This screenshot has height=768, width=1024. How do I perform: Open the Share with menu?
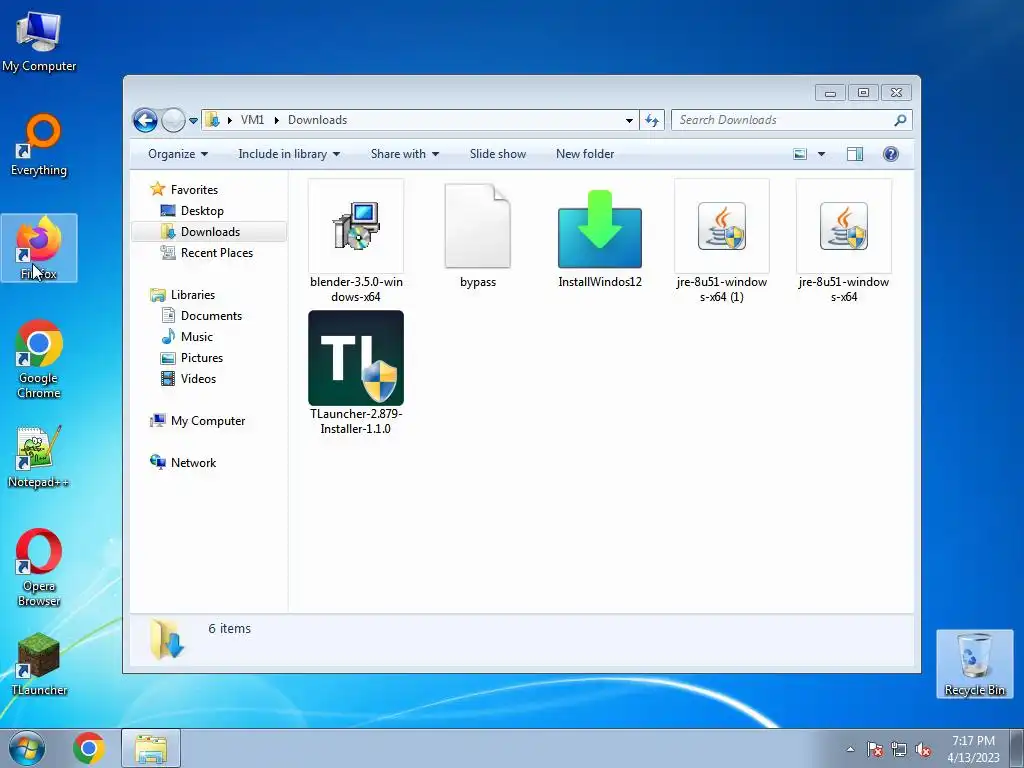(405, 154)
